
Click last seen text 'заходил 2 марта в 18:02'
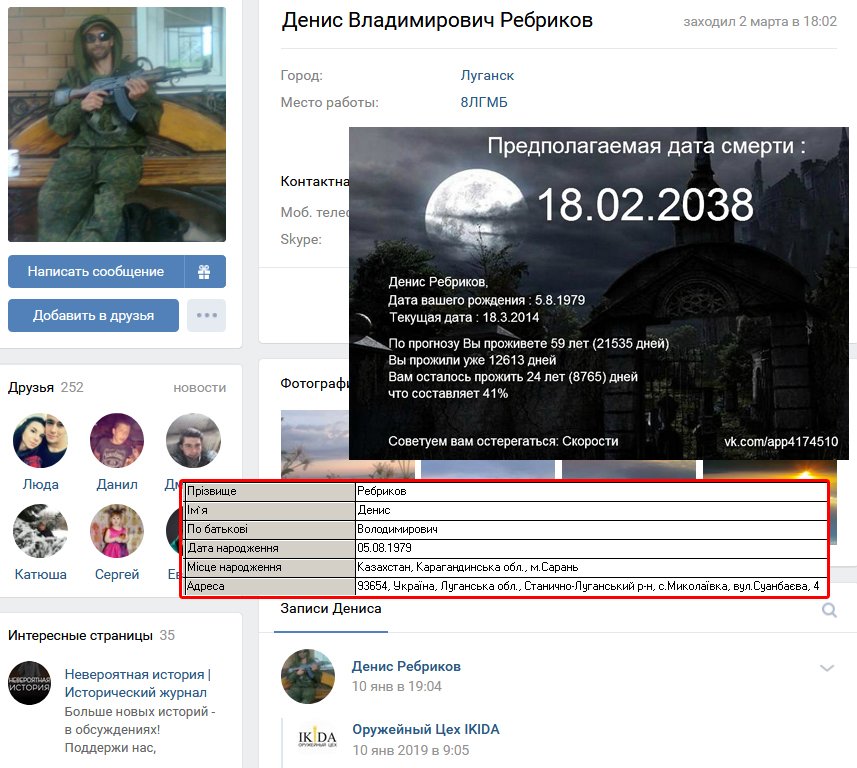point(760,21)
